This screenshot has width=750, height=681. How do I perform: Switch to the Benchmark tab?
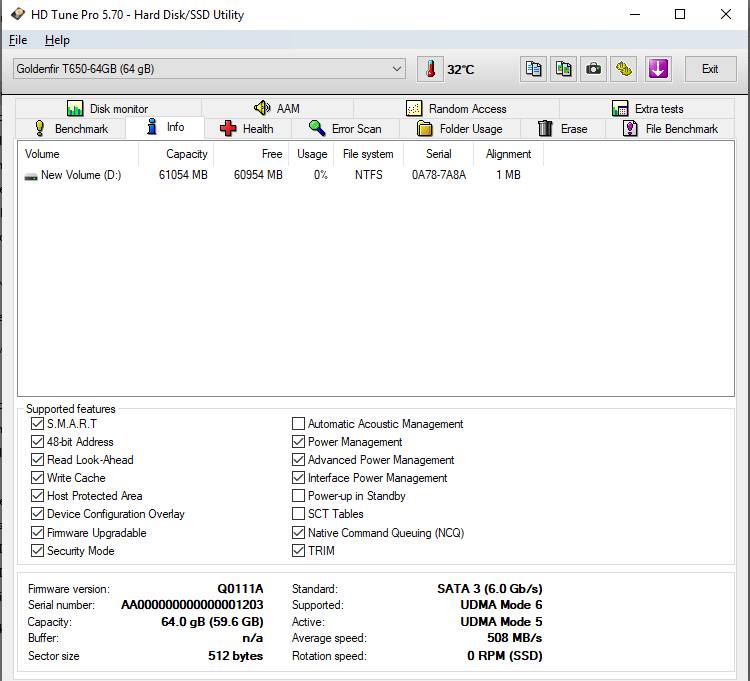coord(70,129)
